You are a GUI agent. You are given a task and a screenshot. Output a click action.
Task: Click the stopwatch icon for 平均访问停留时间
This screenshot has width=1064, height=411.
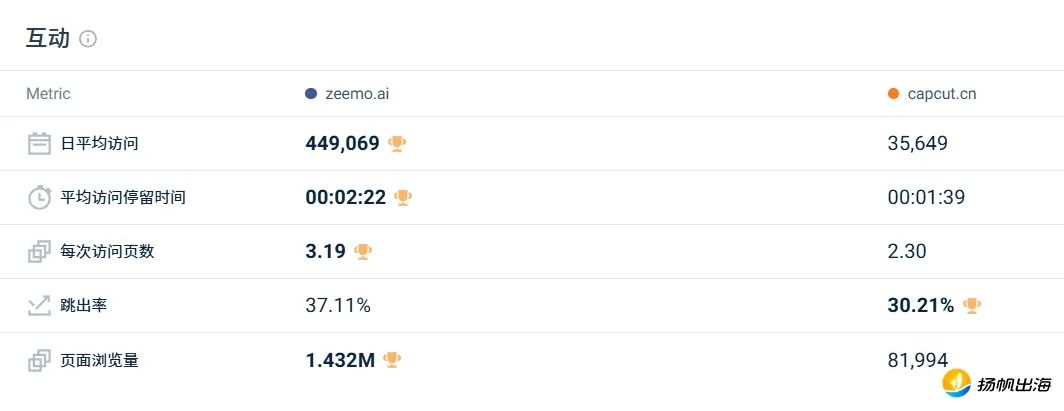pos(39,197)
